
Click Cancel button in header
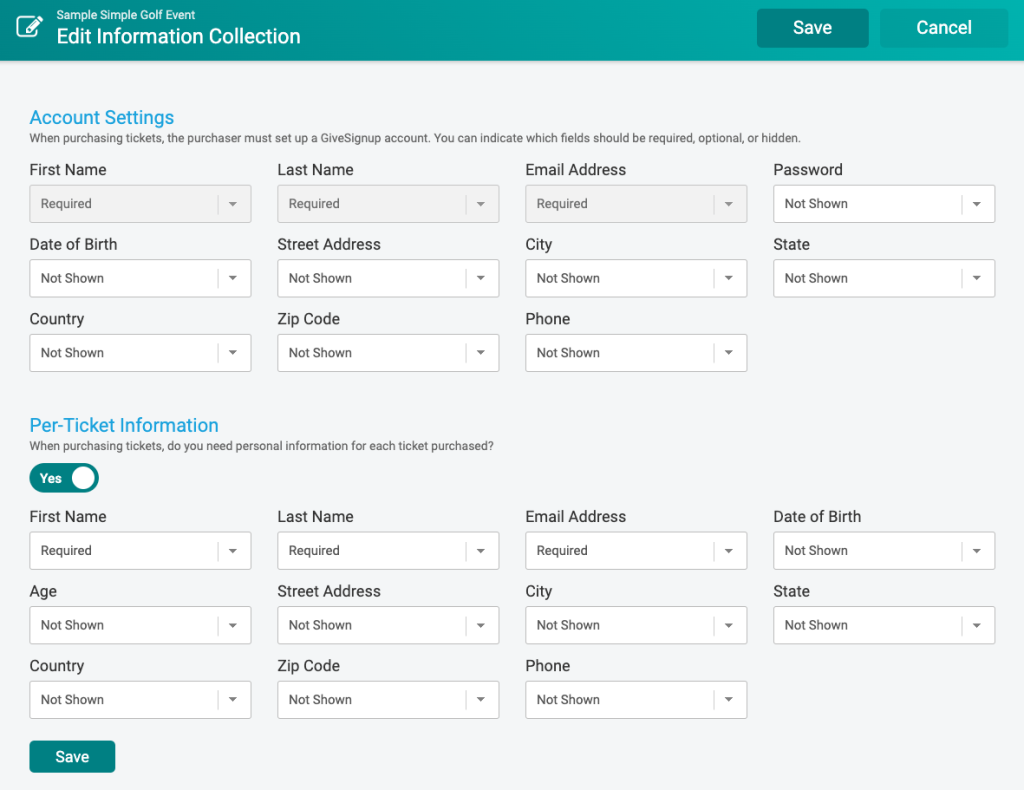pyautogui.click(x=944, y=27)
